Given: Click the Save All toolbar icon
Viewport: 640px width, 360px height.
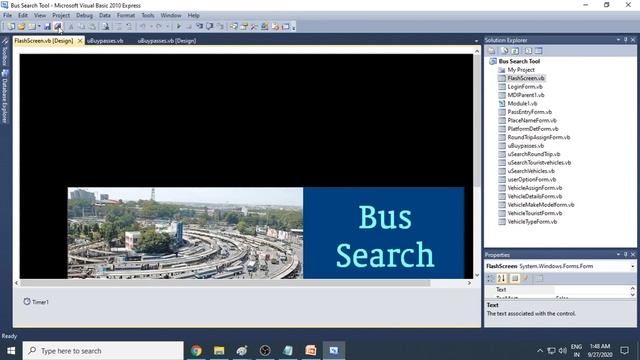Looking at the screenshot, I should (x=58, y=27).
